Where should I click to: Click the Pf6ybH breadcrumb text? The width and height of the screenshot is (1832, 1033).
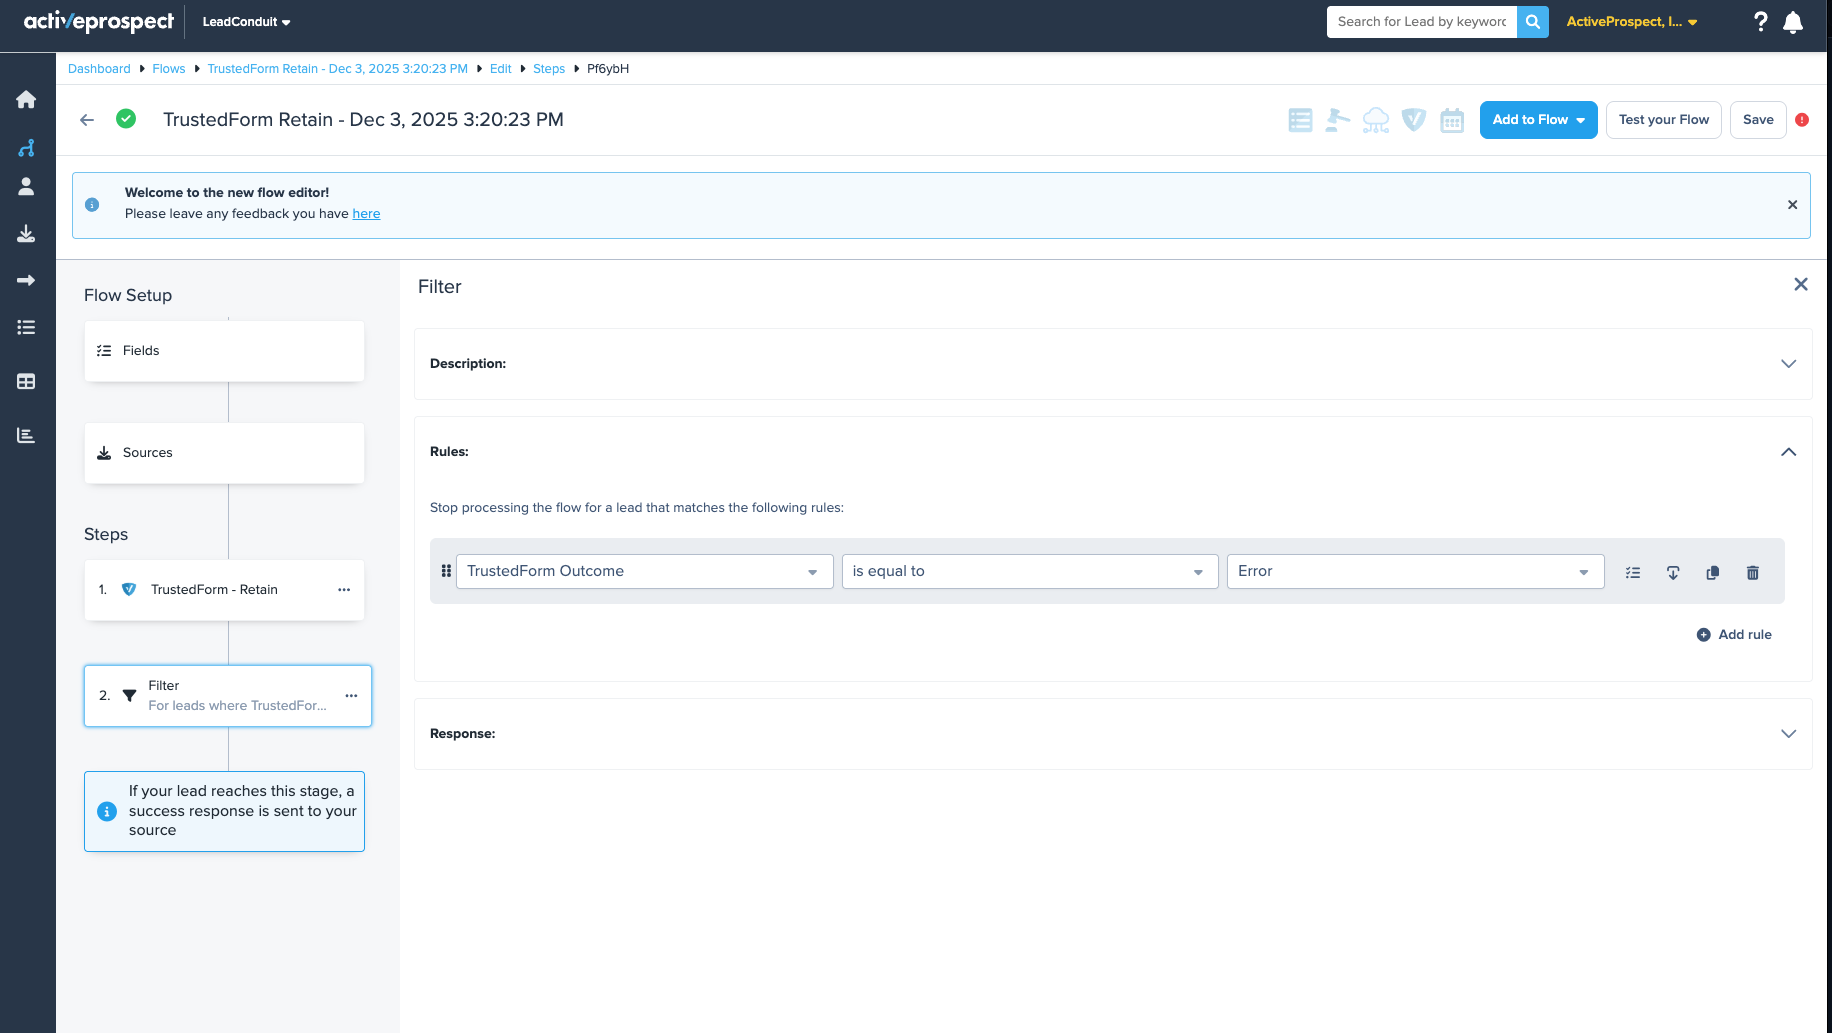[x=608, y=69]
